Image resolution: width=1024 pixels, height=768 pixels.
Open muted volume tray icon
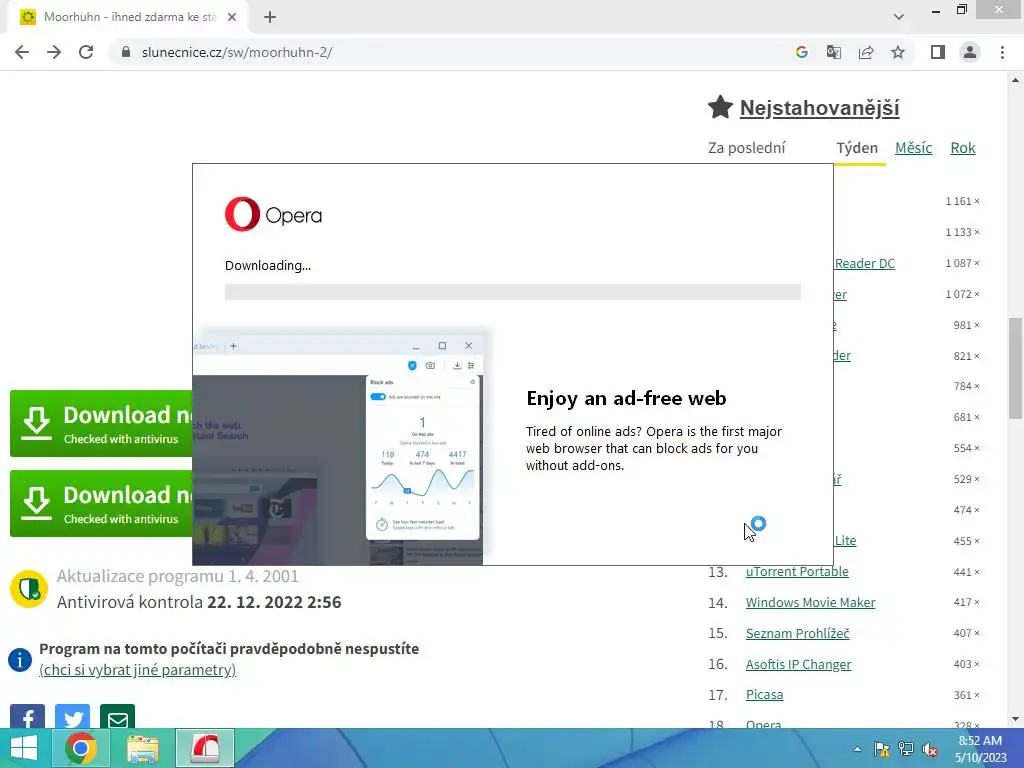(930, 749)
